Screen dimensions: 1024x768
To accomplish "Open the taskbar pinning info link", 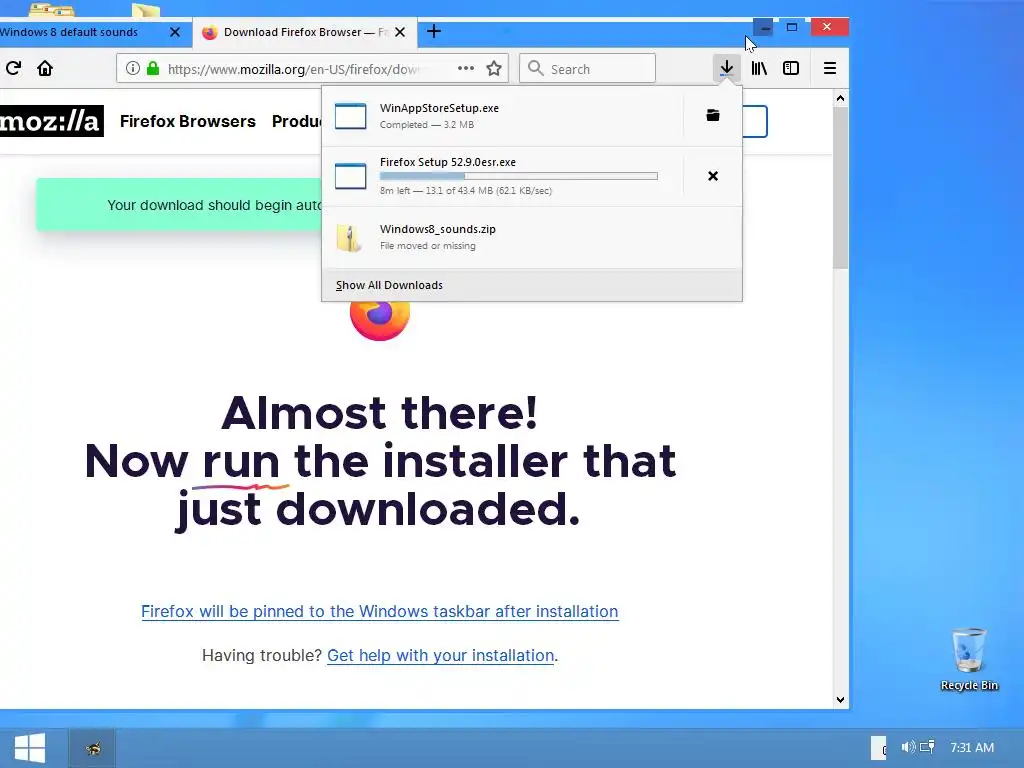I will click(x=379, y=611).
